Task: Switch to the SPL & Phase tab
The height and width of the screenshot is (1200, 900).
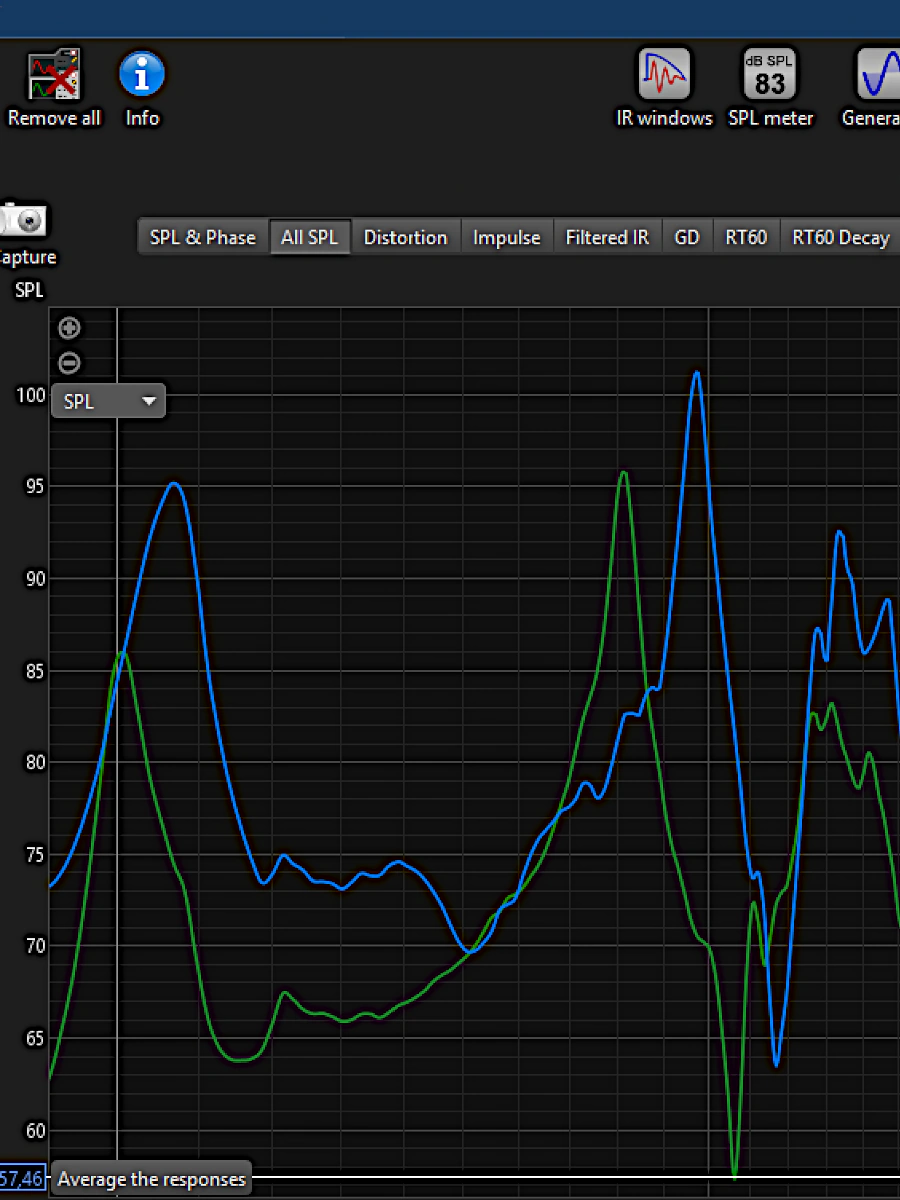Action: tap(203, 237)
